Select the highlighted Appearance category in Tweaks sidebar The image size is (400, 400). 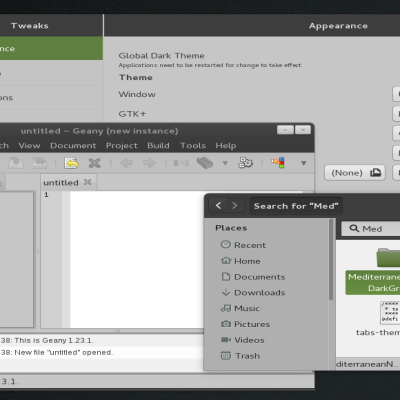[x=51, y=48]
